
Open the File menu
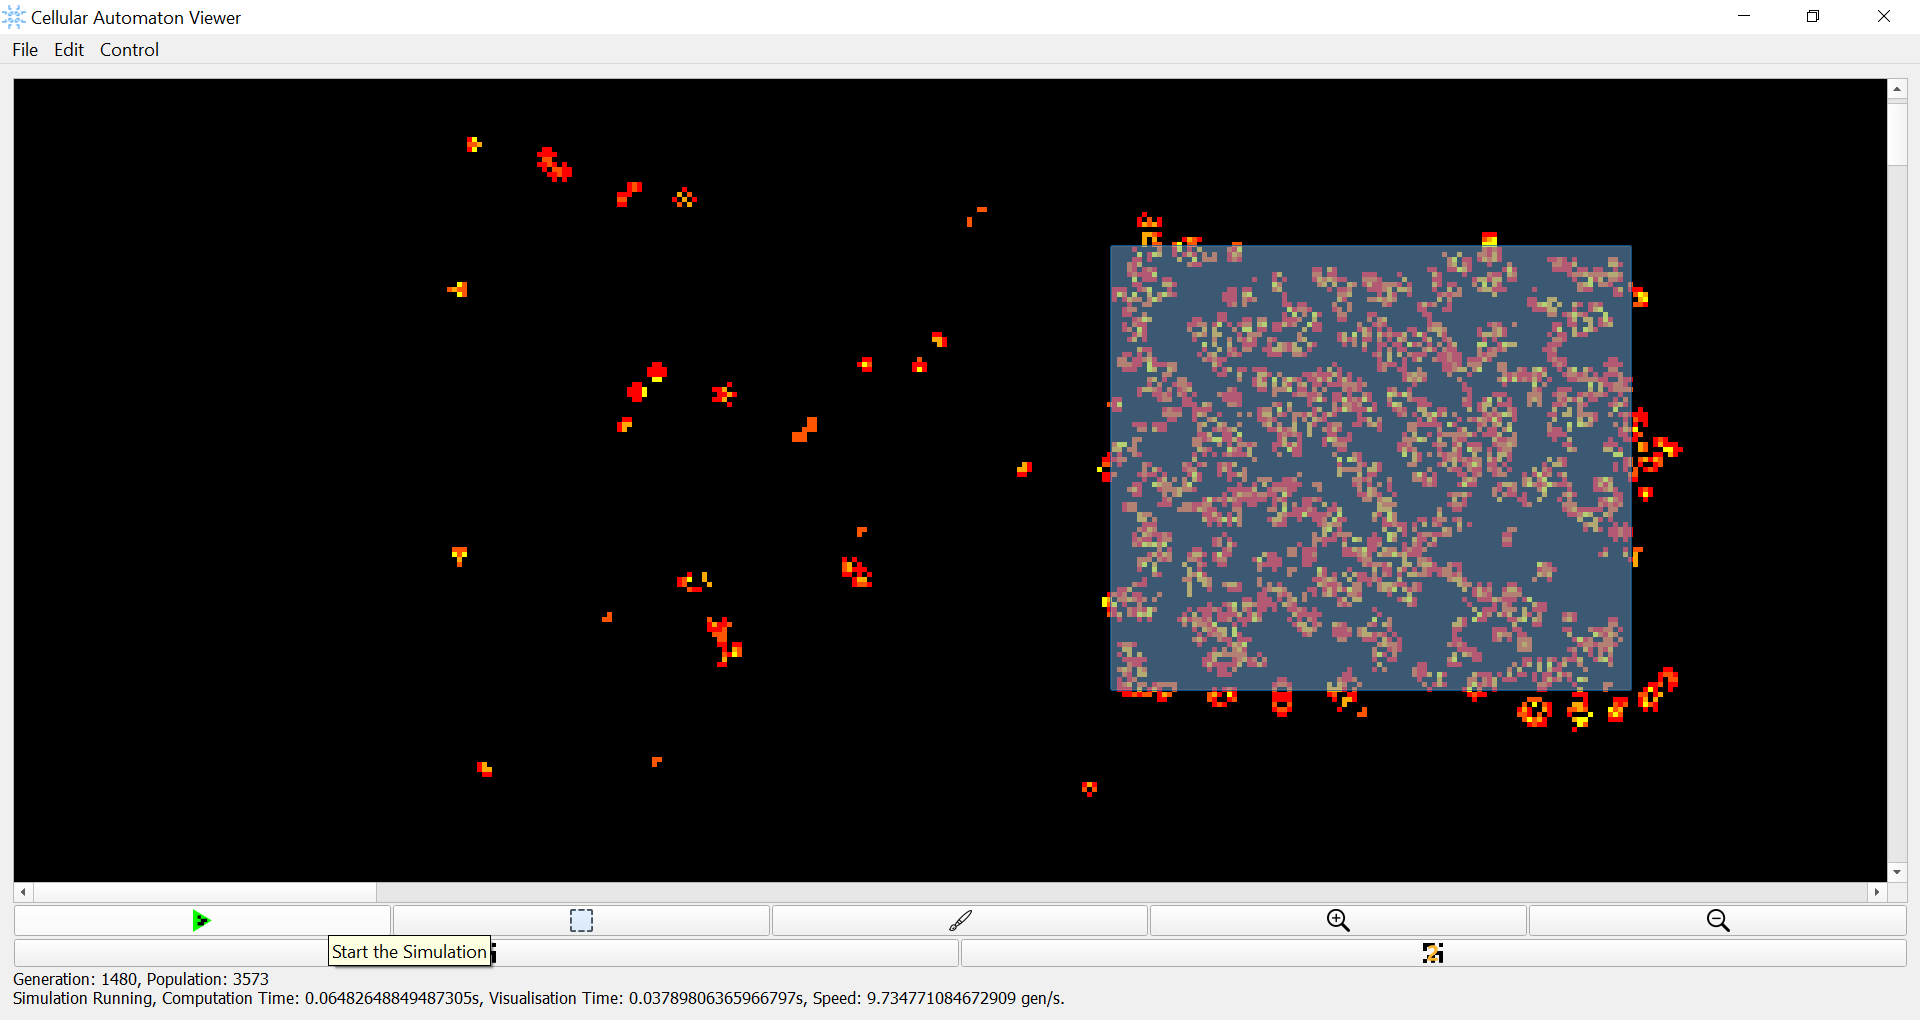[25, 50]
